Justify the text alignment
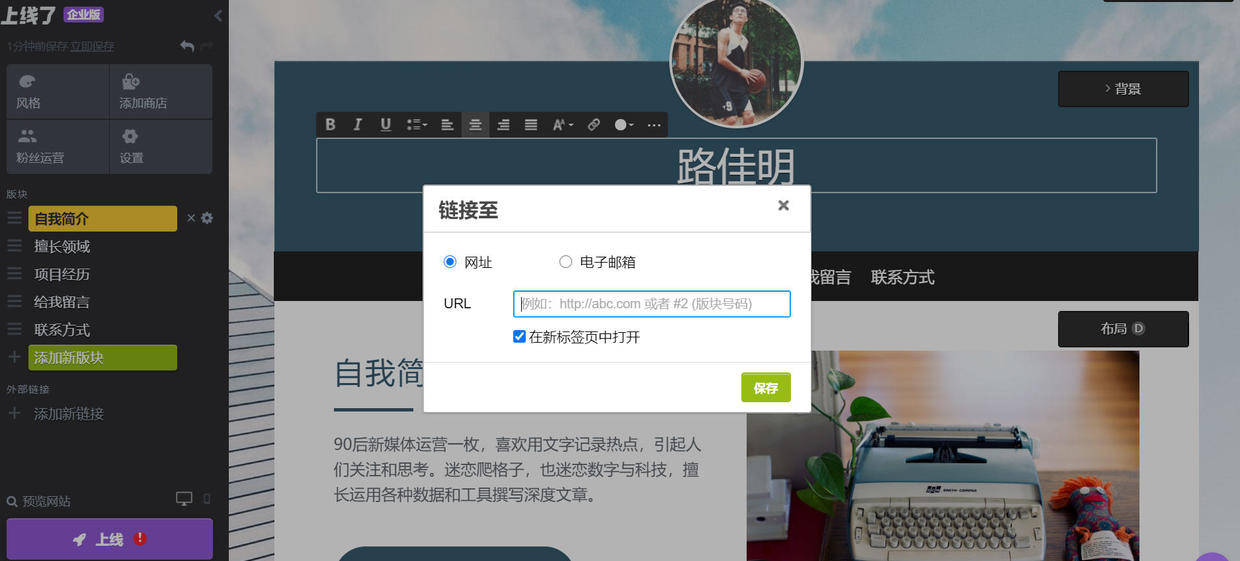1240x561 pixels. (531, 125)
